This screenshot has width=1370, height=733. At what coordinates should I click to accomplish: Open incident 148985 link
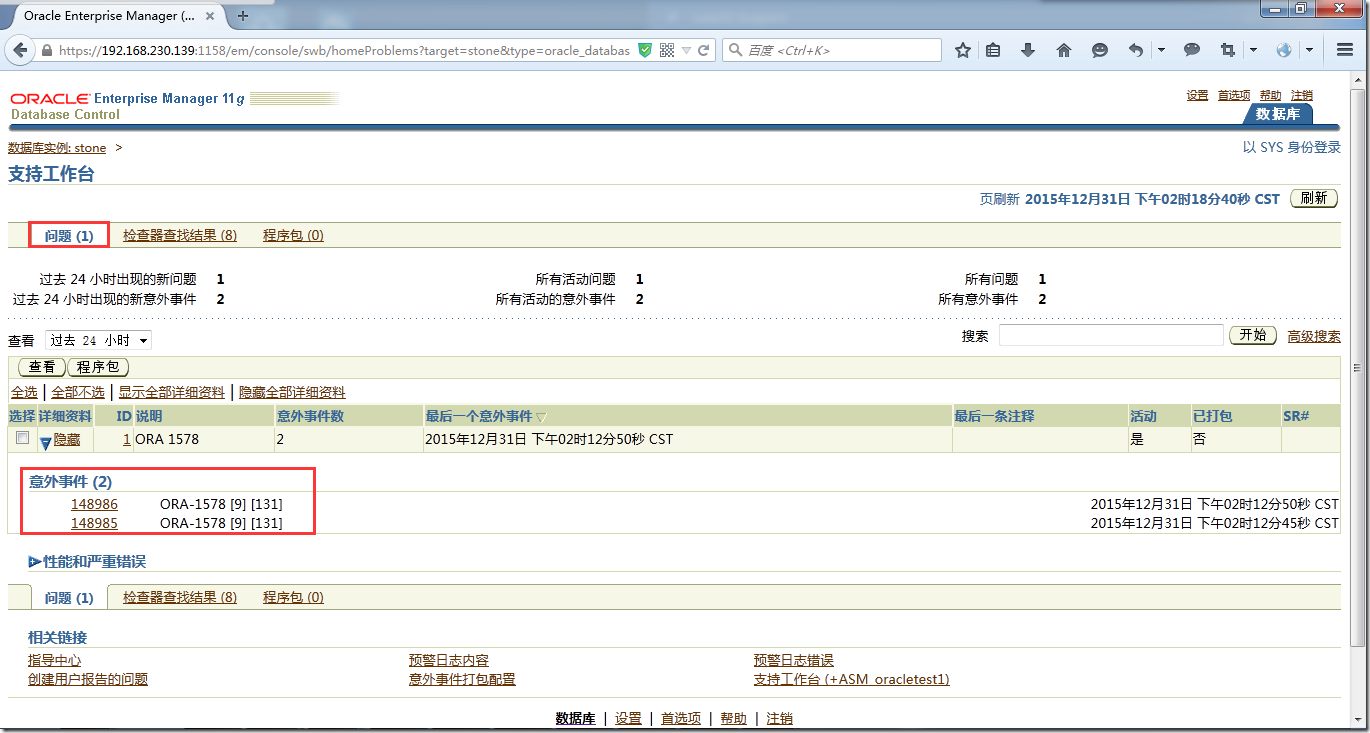pyautogui.click(x=94, y=523)
